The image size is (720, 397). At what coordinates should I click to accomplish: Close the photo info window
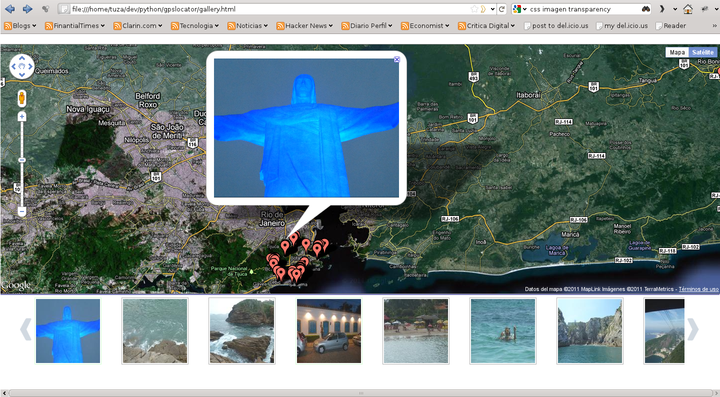[x=397, y=59]
